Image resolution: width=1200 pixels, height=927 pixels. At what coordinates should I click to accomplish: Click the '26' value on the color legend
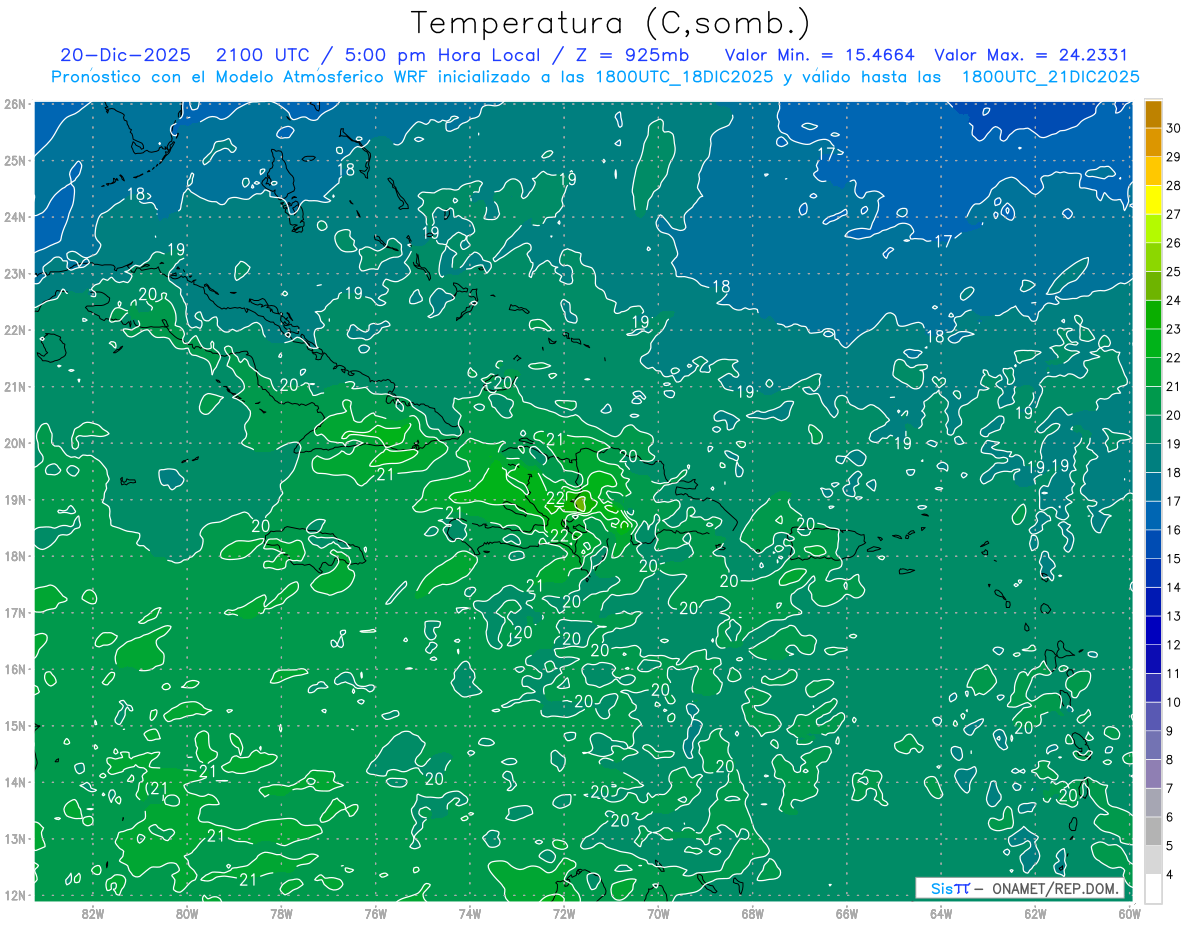pos(1173,243)
